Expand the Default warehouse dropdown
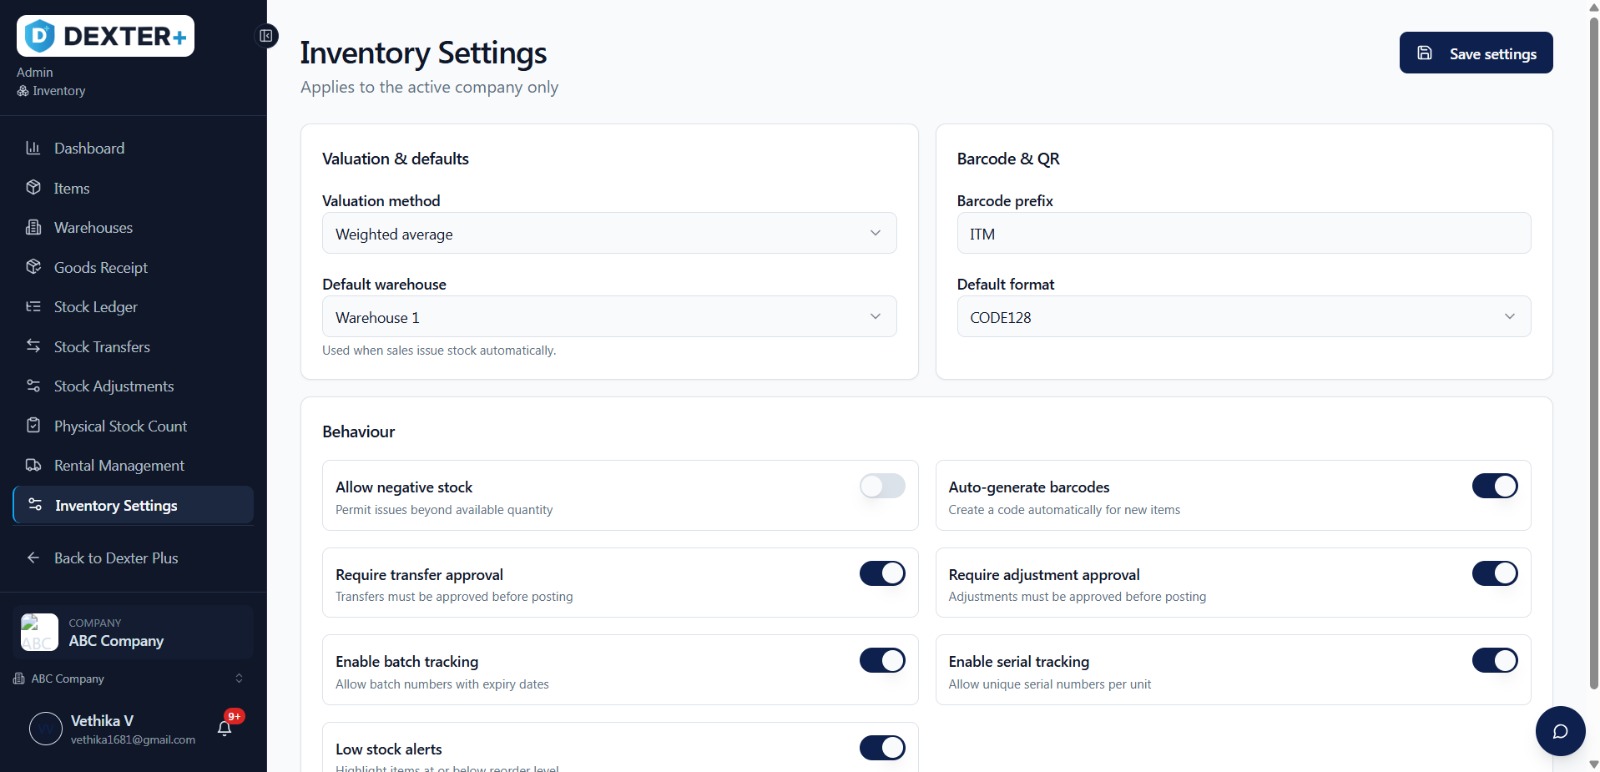The height and width of the screenshot is (772, 1600). (609, 317)
